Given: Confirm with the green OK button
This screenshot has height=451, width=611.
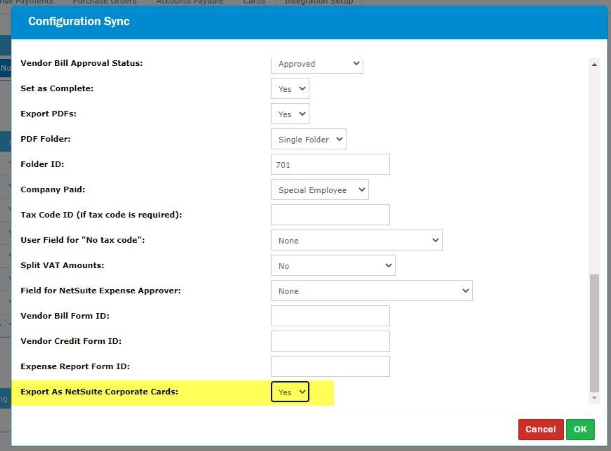Looking at the screenshot, I should pyautogui.click(x=579, y=429).
